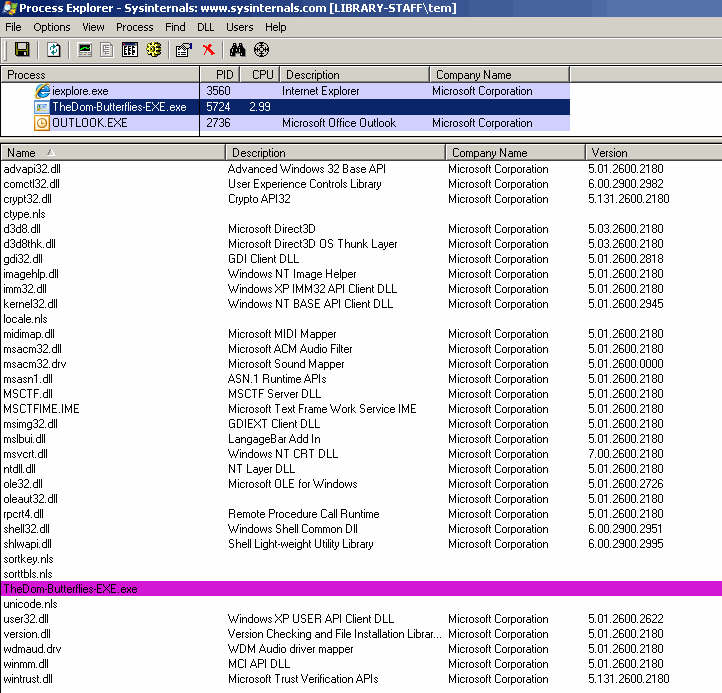Open the Find menu

pyautogui.click(x=175, y=27)
